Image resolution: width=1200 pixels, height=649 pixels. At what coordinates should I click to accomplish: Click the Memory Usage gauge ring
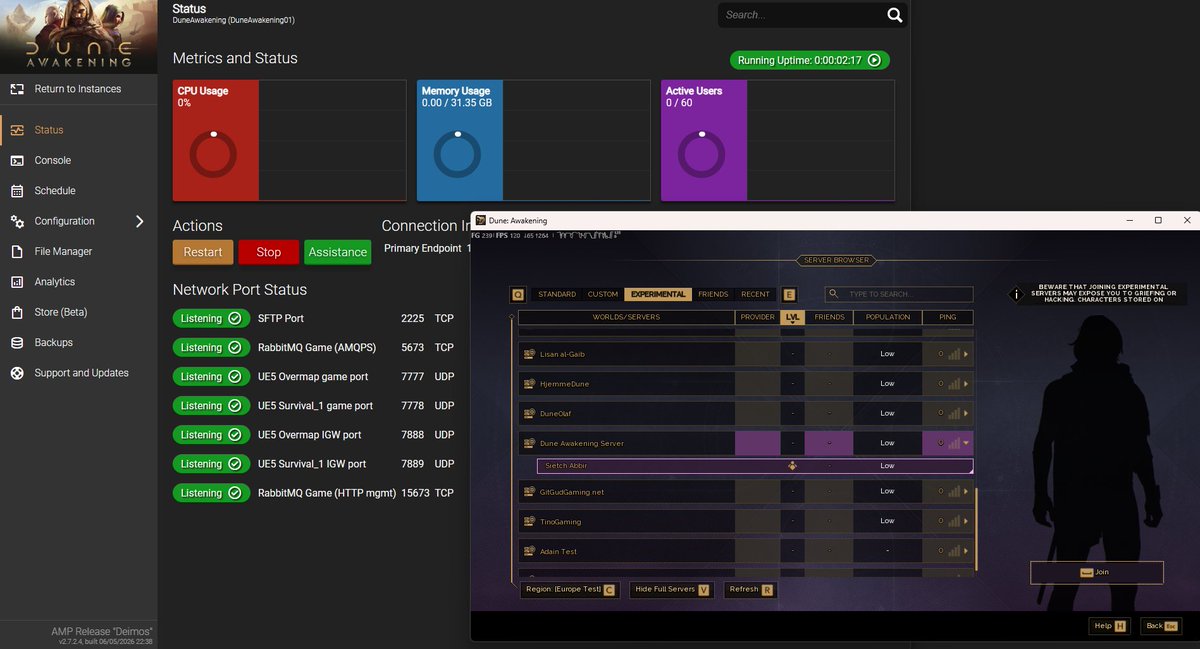click(458, 155)
